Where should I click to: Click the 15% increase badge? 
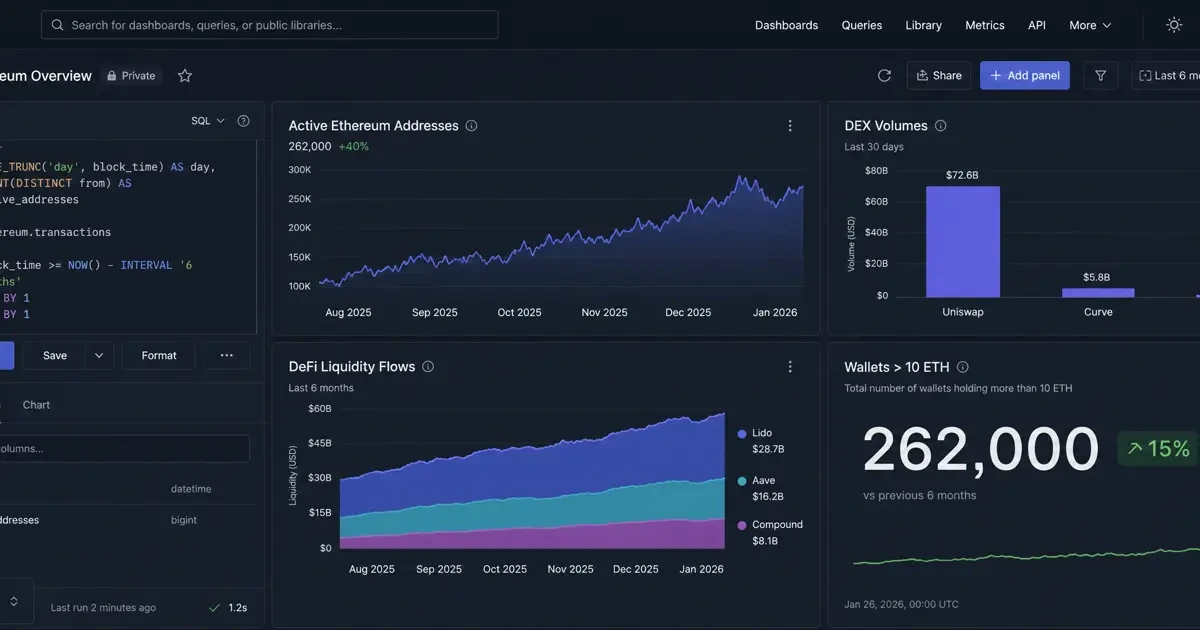[x=1158, y=449]
